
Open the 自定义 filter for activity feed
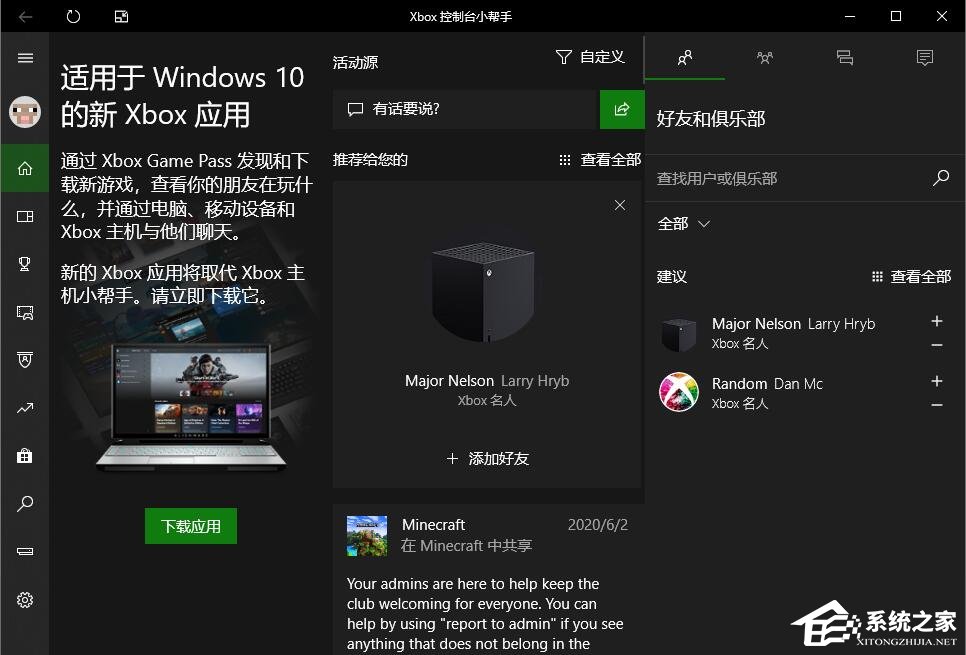tap(590, 57)
